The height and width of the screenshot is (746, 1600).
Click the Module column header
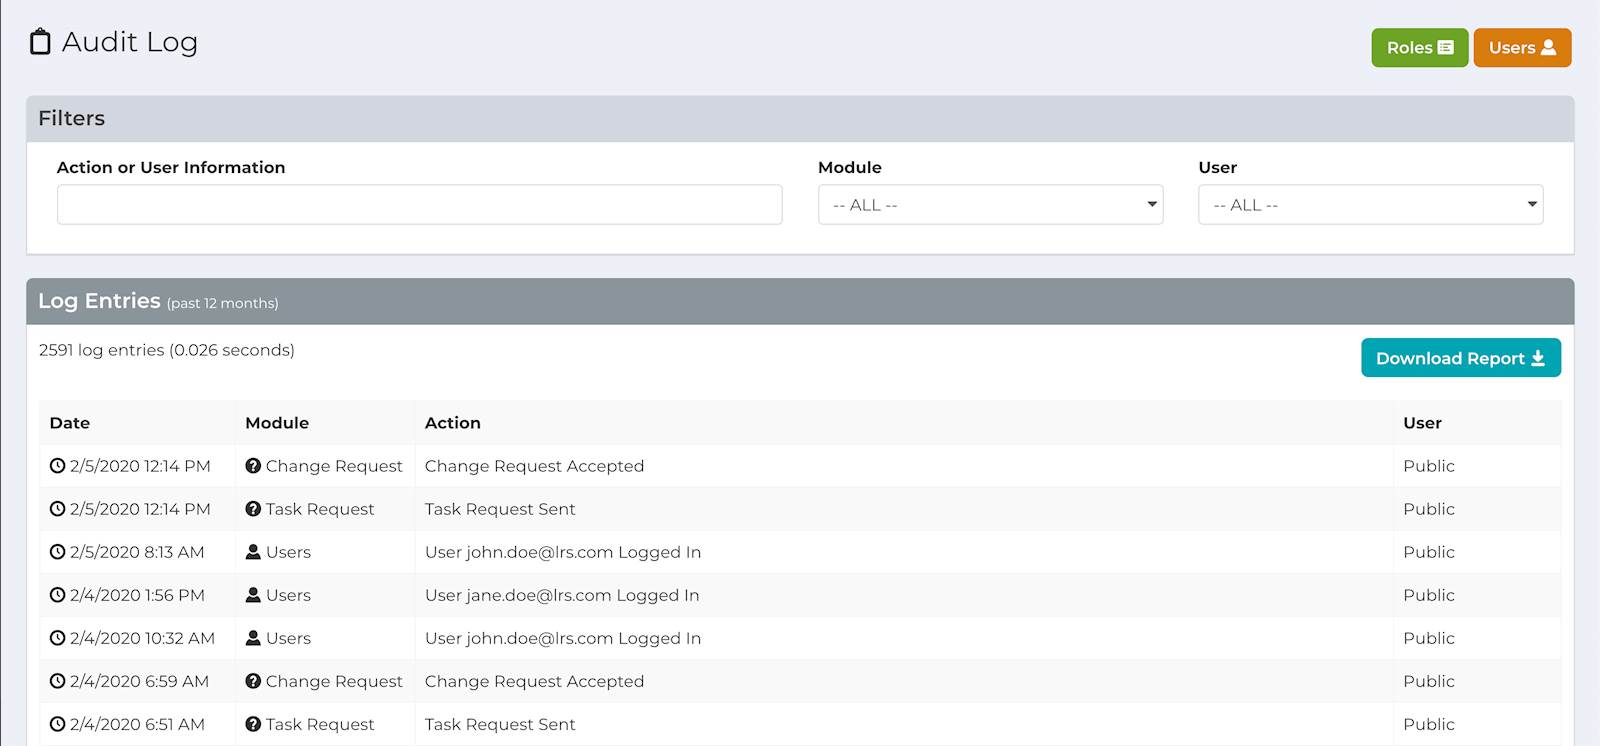[277, 423]
